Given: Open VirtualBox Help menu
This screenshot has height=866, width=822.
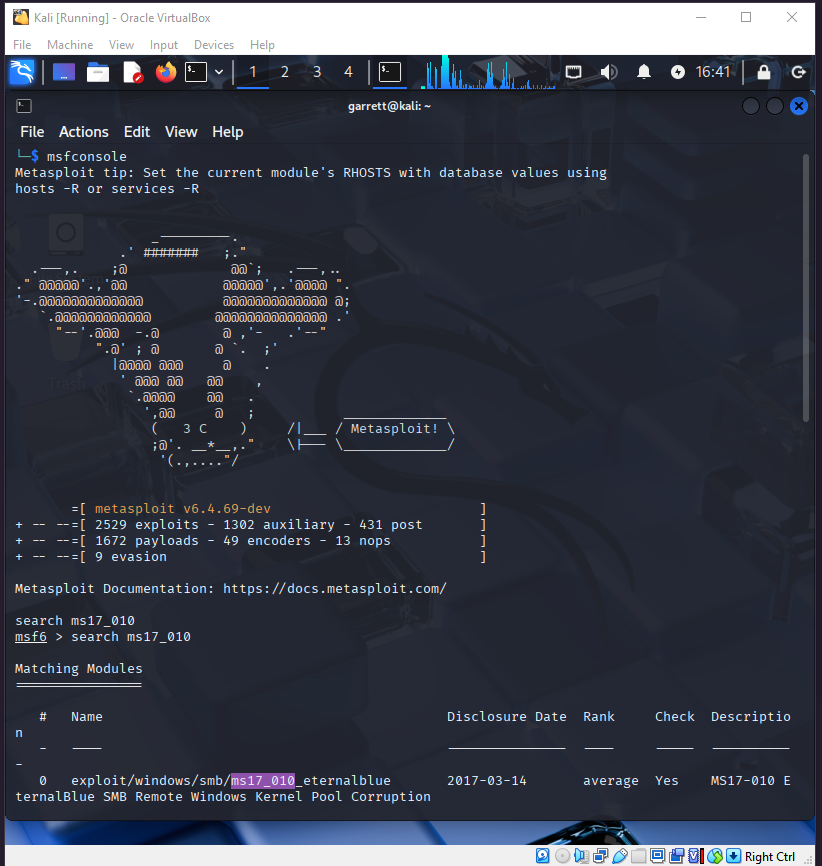Looking at the screenshot, I should click(262, 45).
